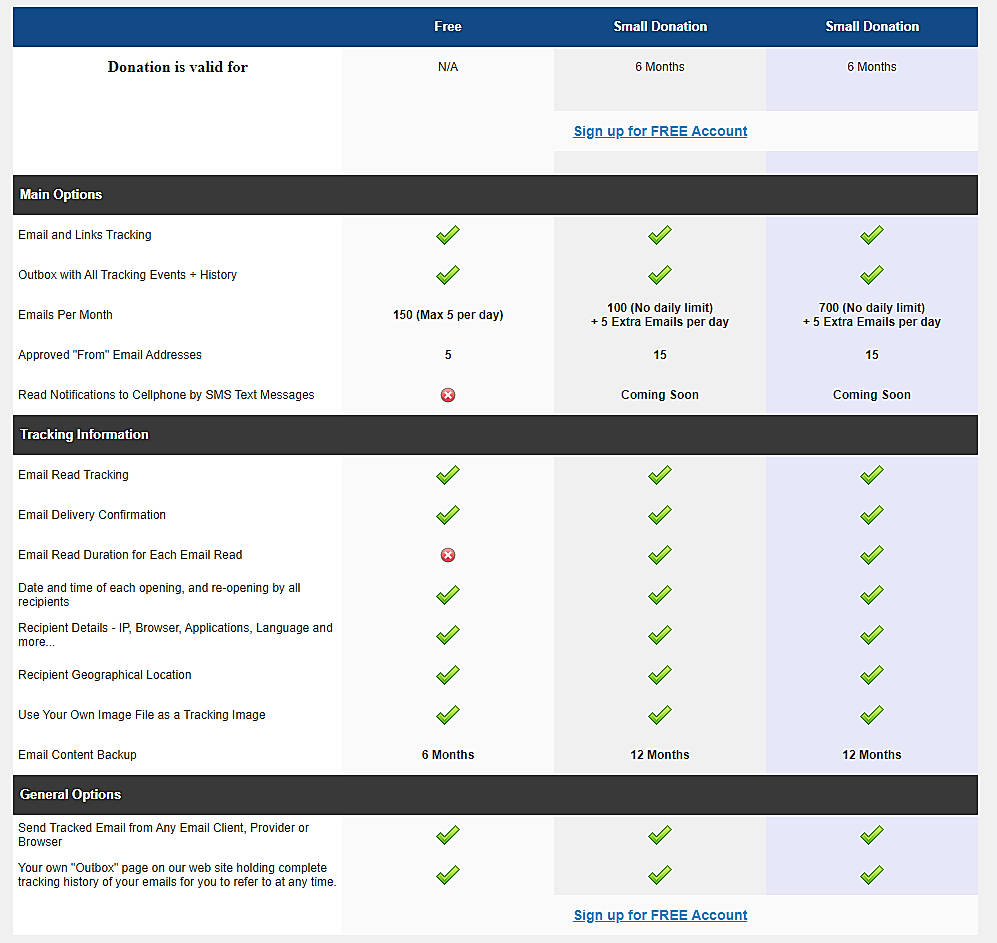The width and height of the screenshot is (997, 943).
Task: Select the Small Donation header above the 700-email column
Action: pyautogui.click(x=872, y=26)
